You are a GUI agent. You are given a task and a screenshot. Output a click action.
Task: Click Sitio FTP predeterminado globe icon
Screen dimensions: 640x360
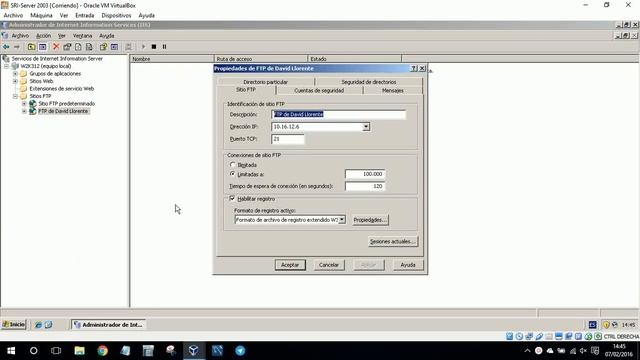tap(33, 104)
